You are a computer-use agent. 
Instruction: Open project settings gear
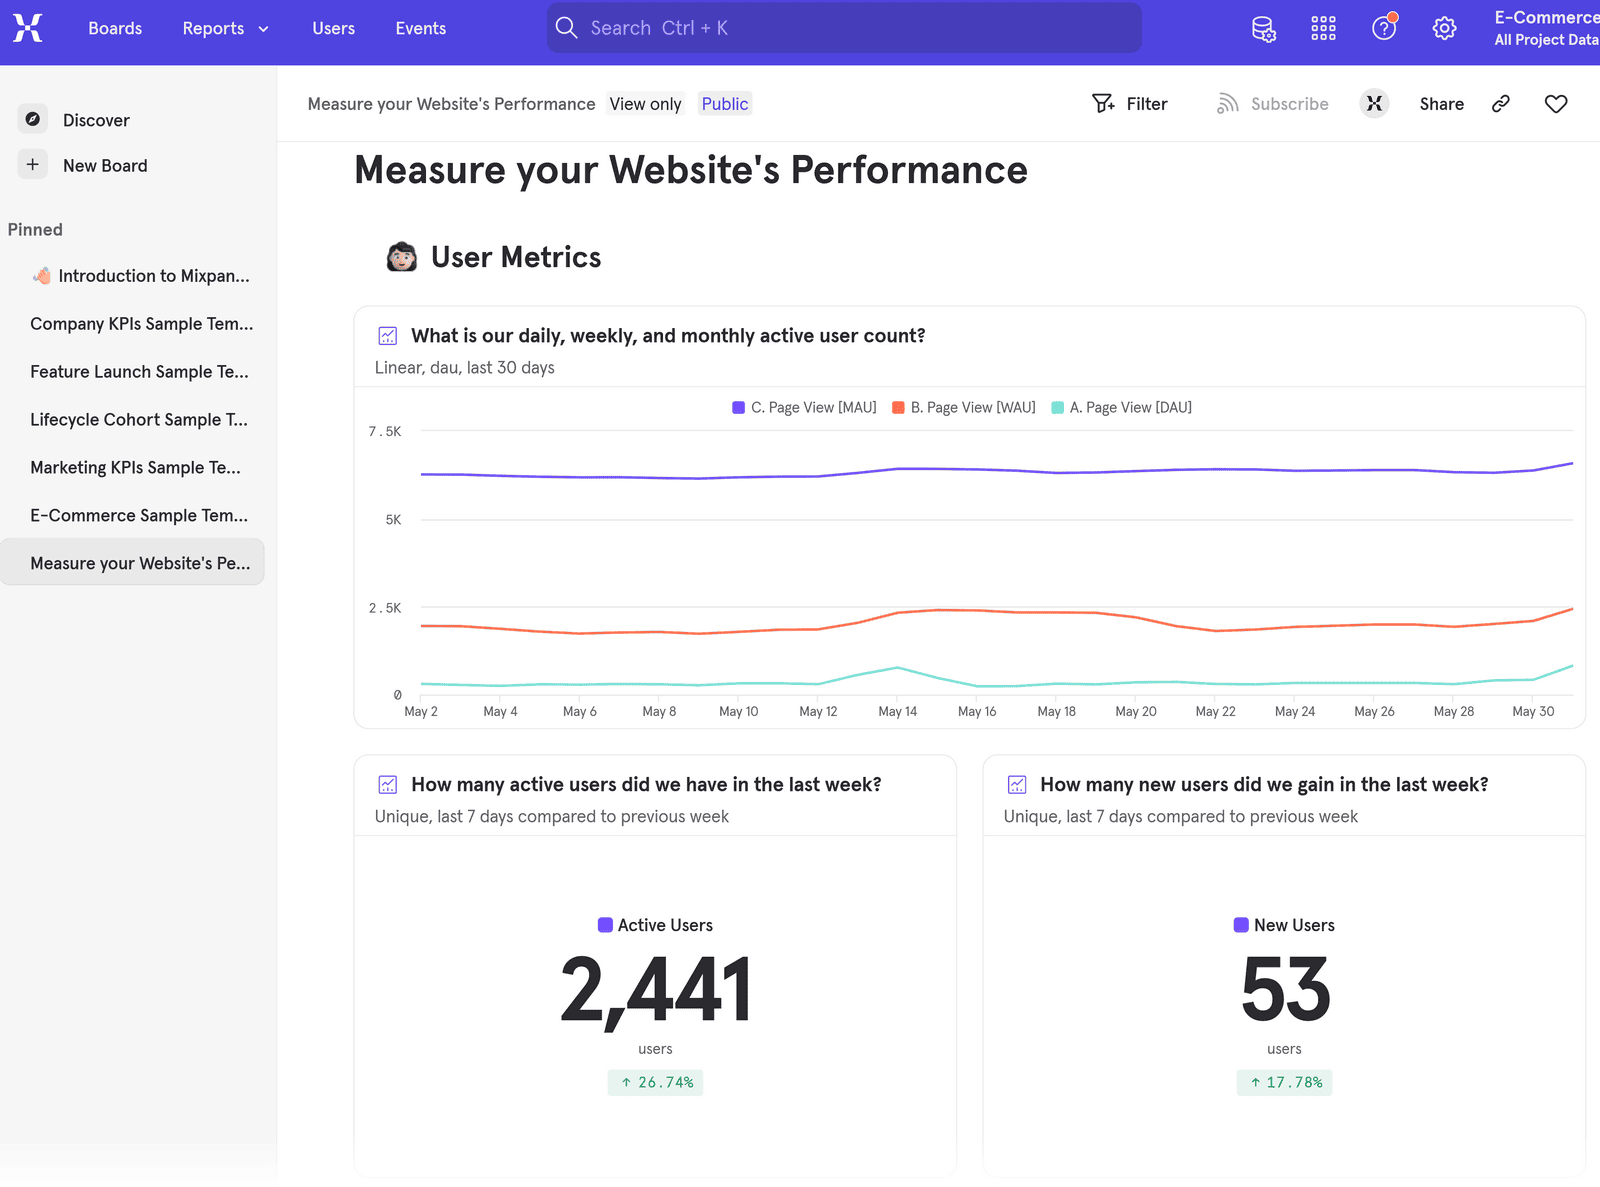[x=1443, y=28]
